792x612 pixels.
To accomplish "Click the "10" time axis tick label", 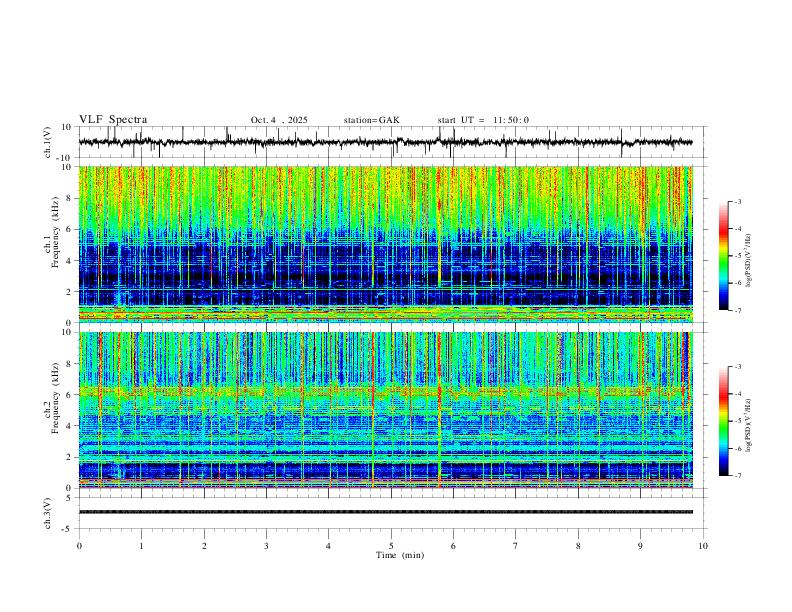I will [x=703, y=546].
